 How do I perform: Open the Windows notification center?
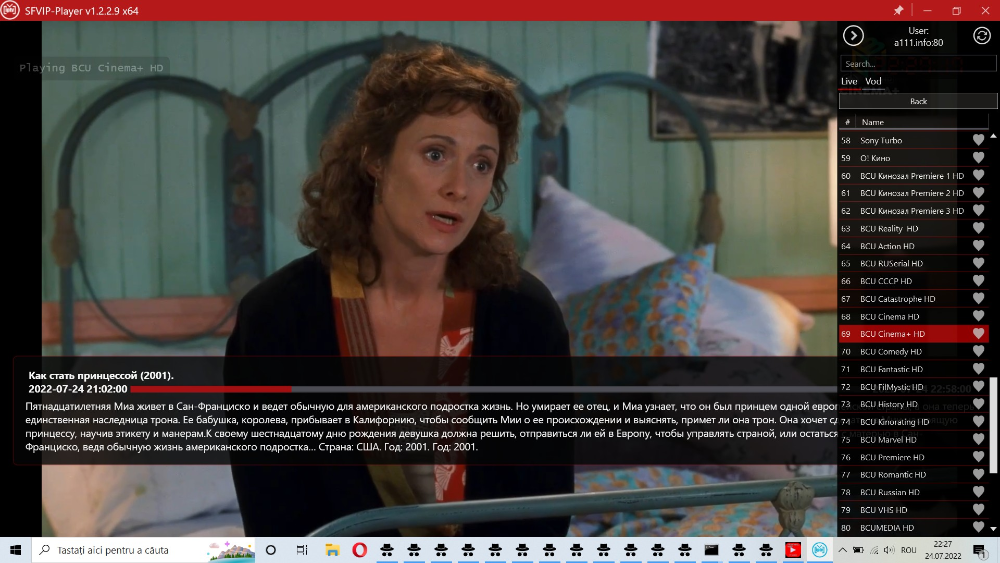click(x=980, y=550)
